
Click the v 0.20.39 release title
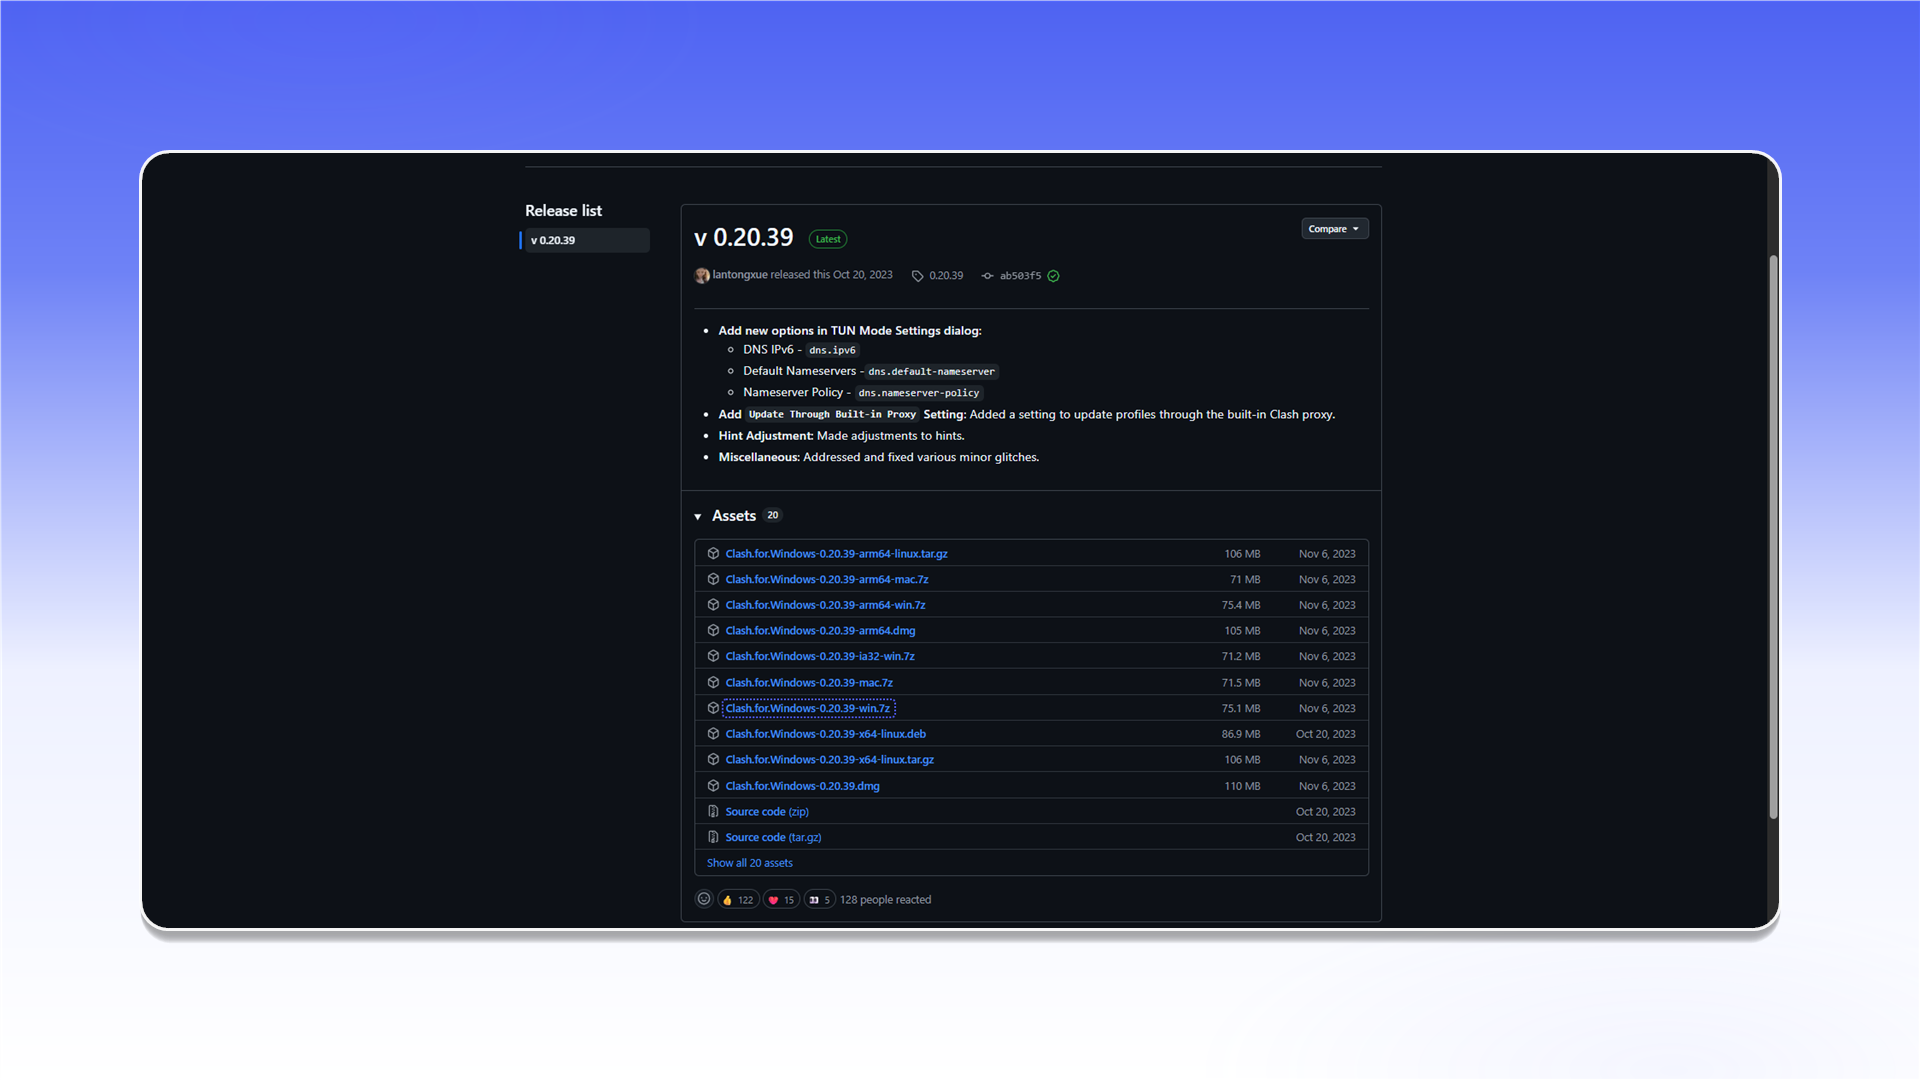click(743, 238)
